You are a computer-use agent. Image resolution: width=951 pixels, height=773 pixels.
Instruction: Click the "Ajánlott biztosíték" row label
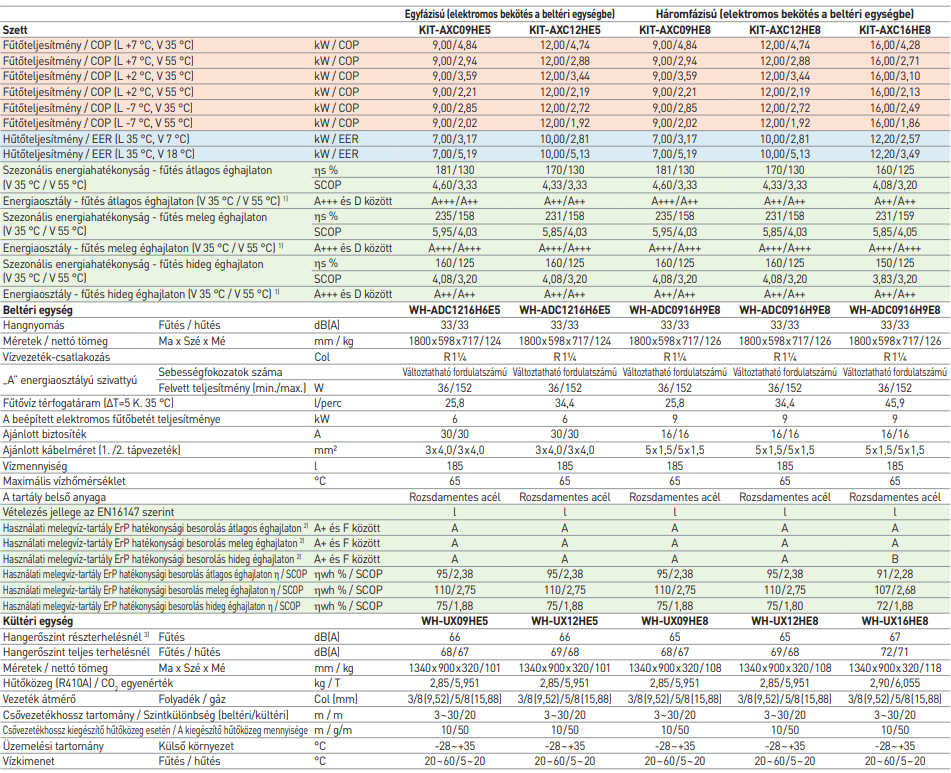coord(44,435)
